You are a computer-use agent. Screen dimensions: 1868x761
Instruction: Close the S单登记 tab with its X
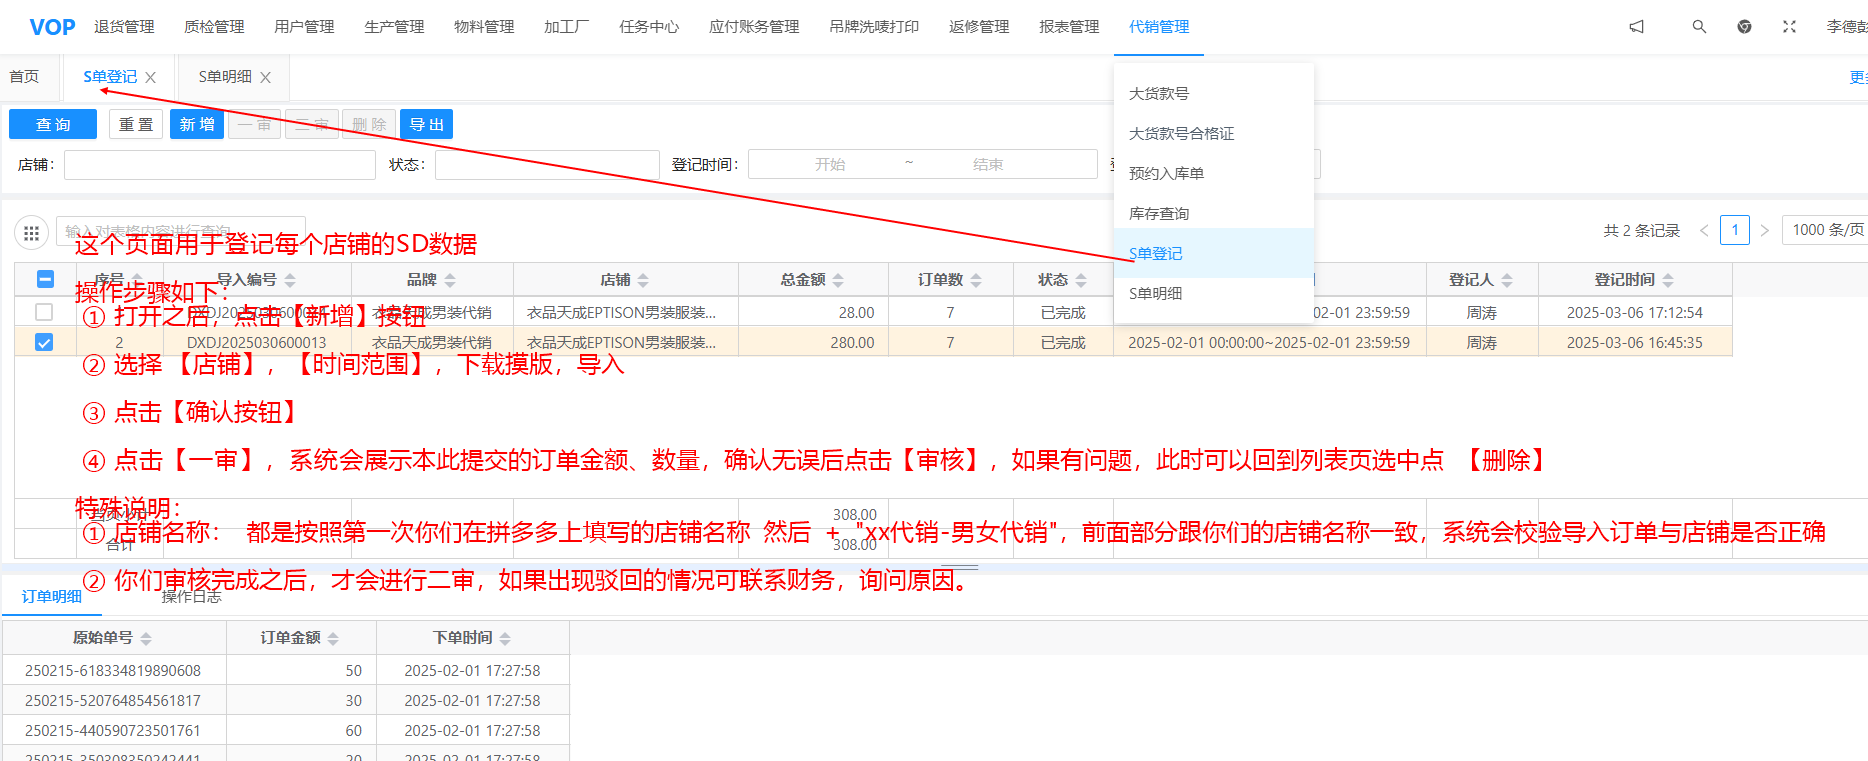[151, 77]
